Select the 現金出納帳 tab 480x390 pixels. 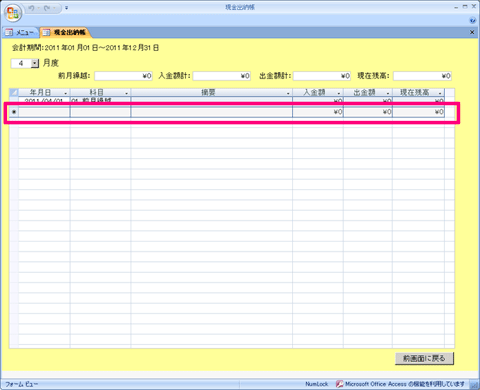click(65, 32)
